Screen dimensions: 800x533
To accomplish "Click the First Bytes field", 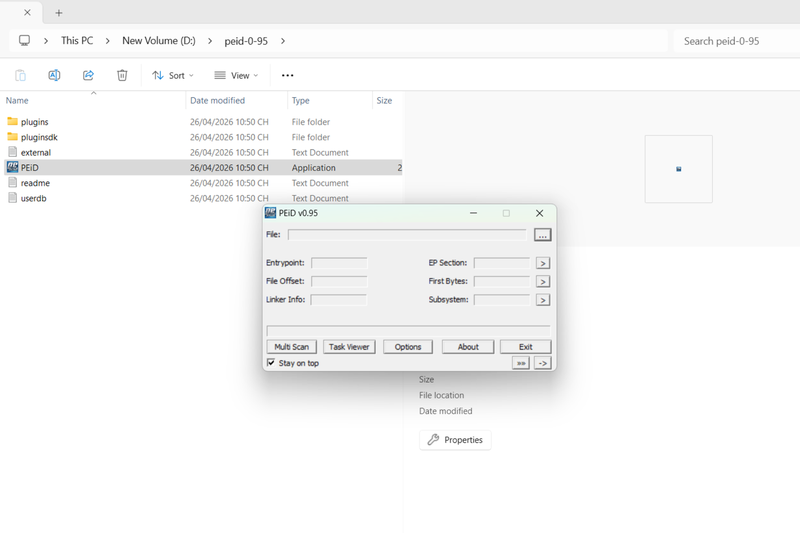I will [502, 282].
